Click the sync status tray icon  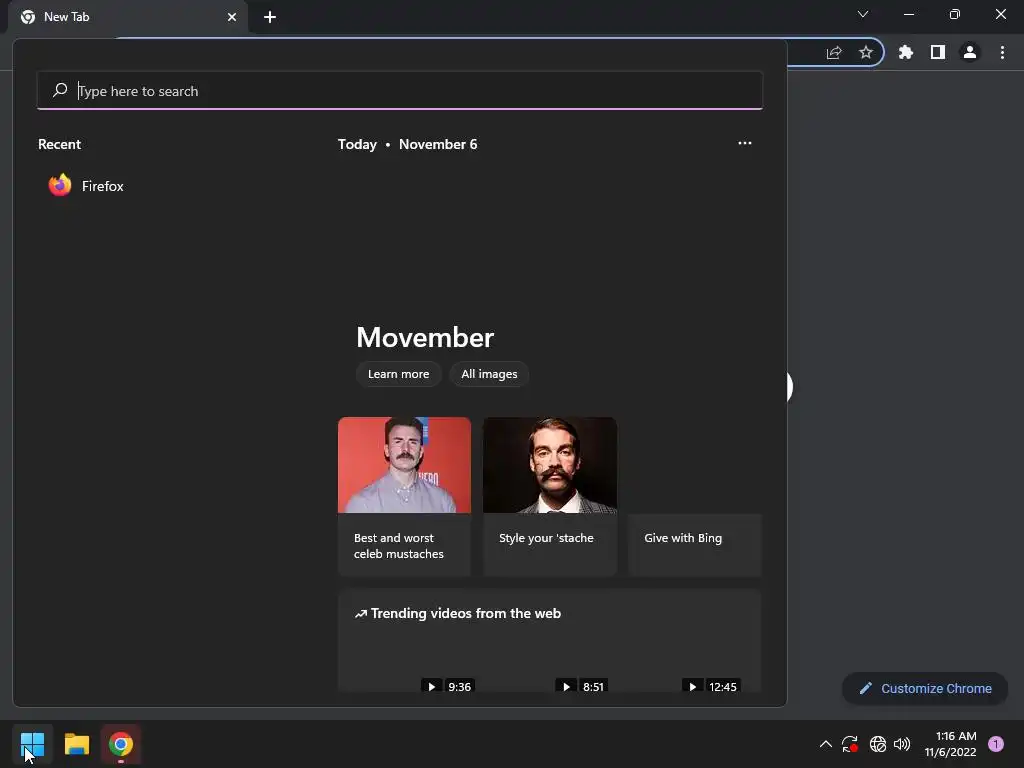(850, 744)
